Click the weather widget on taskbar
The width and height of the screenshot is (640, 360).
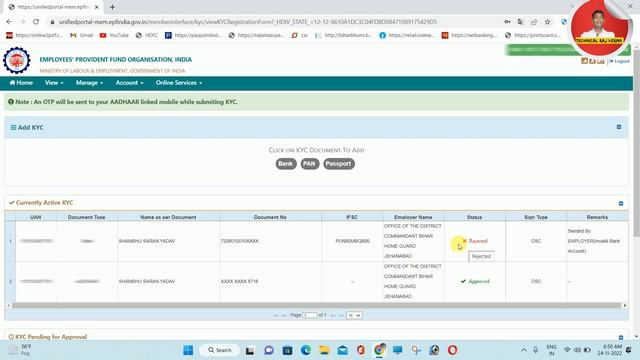(19, 350)
